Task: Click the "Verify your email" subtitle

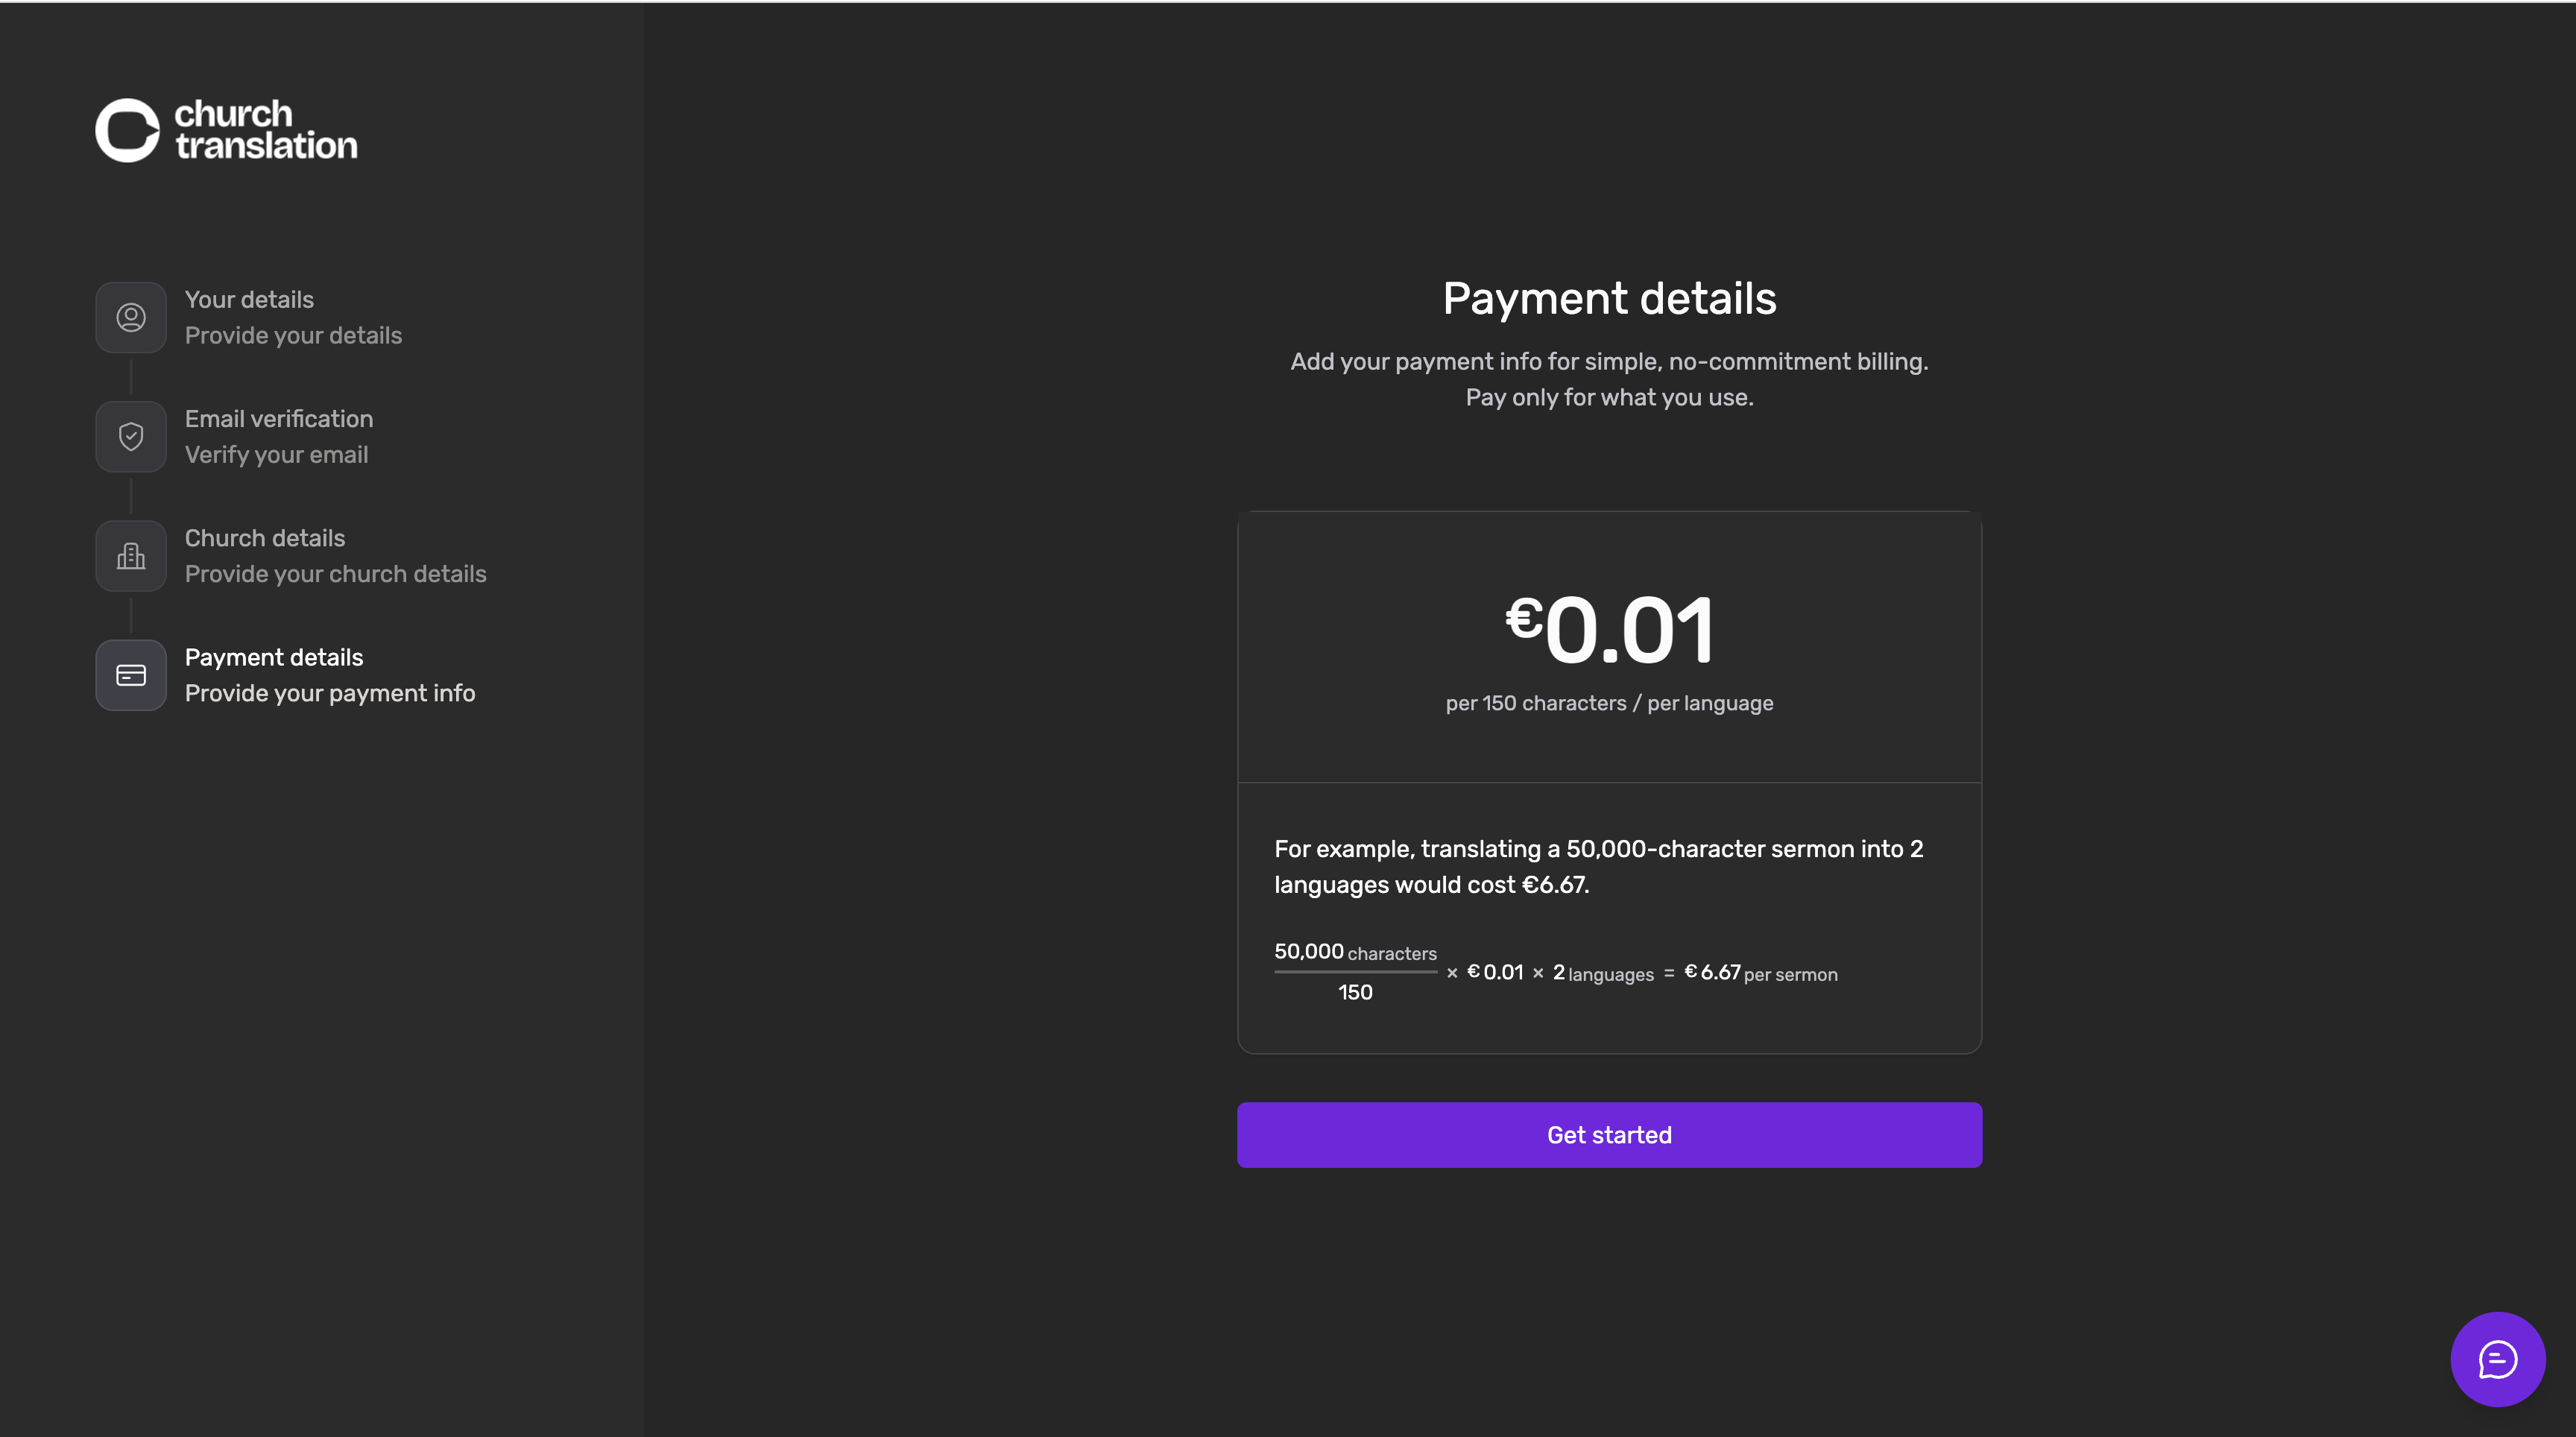Action: click(277, 455)
